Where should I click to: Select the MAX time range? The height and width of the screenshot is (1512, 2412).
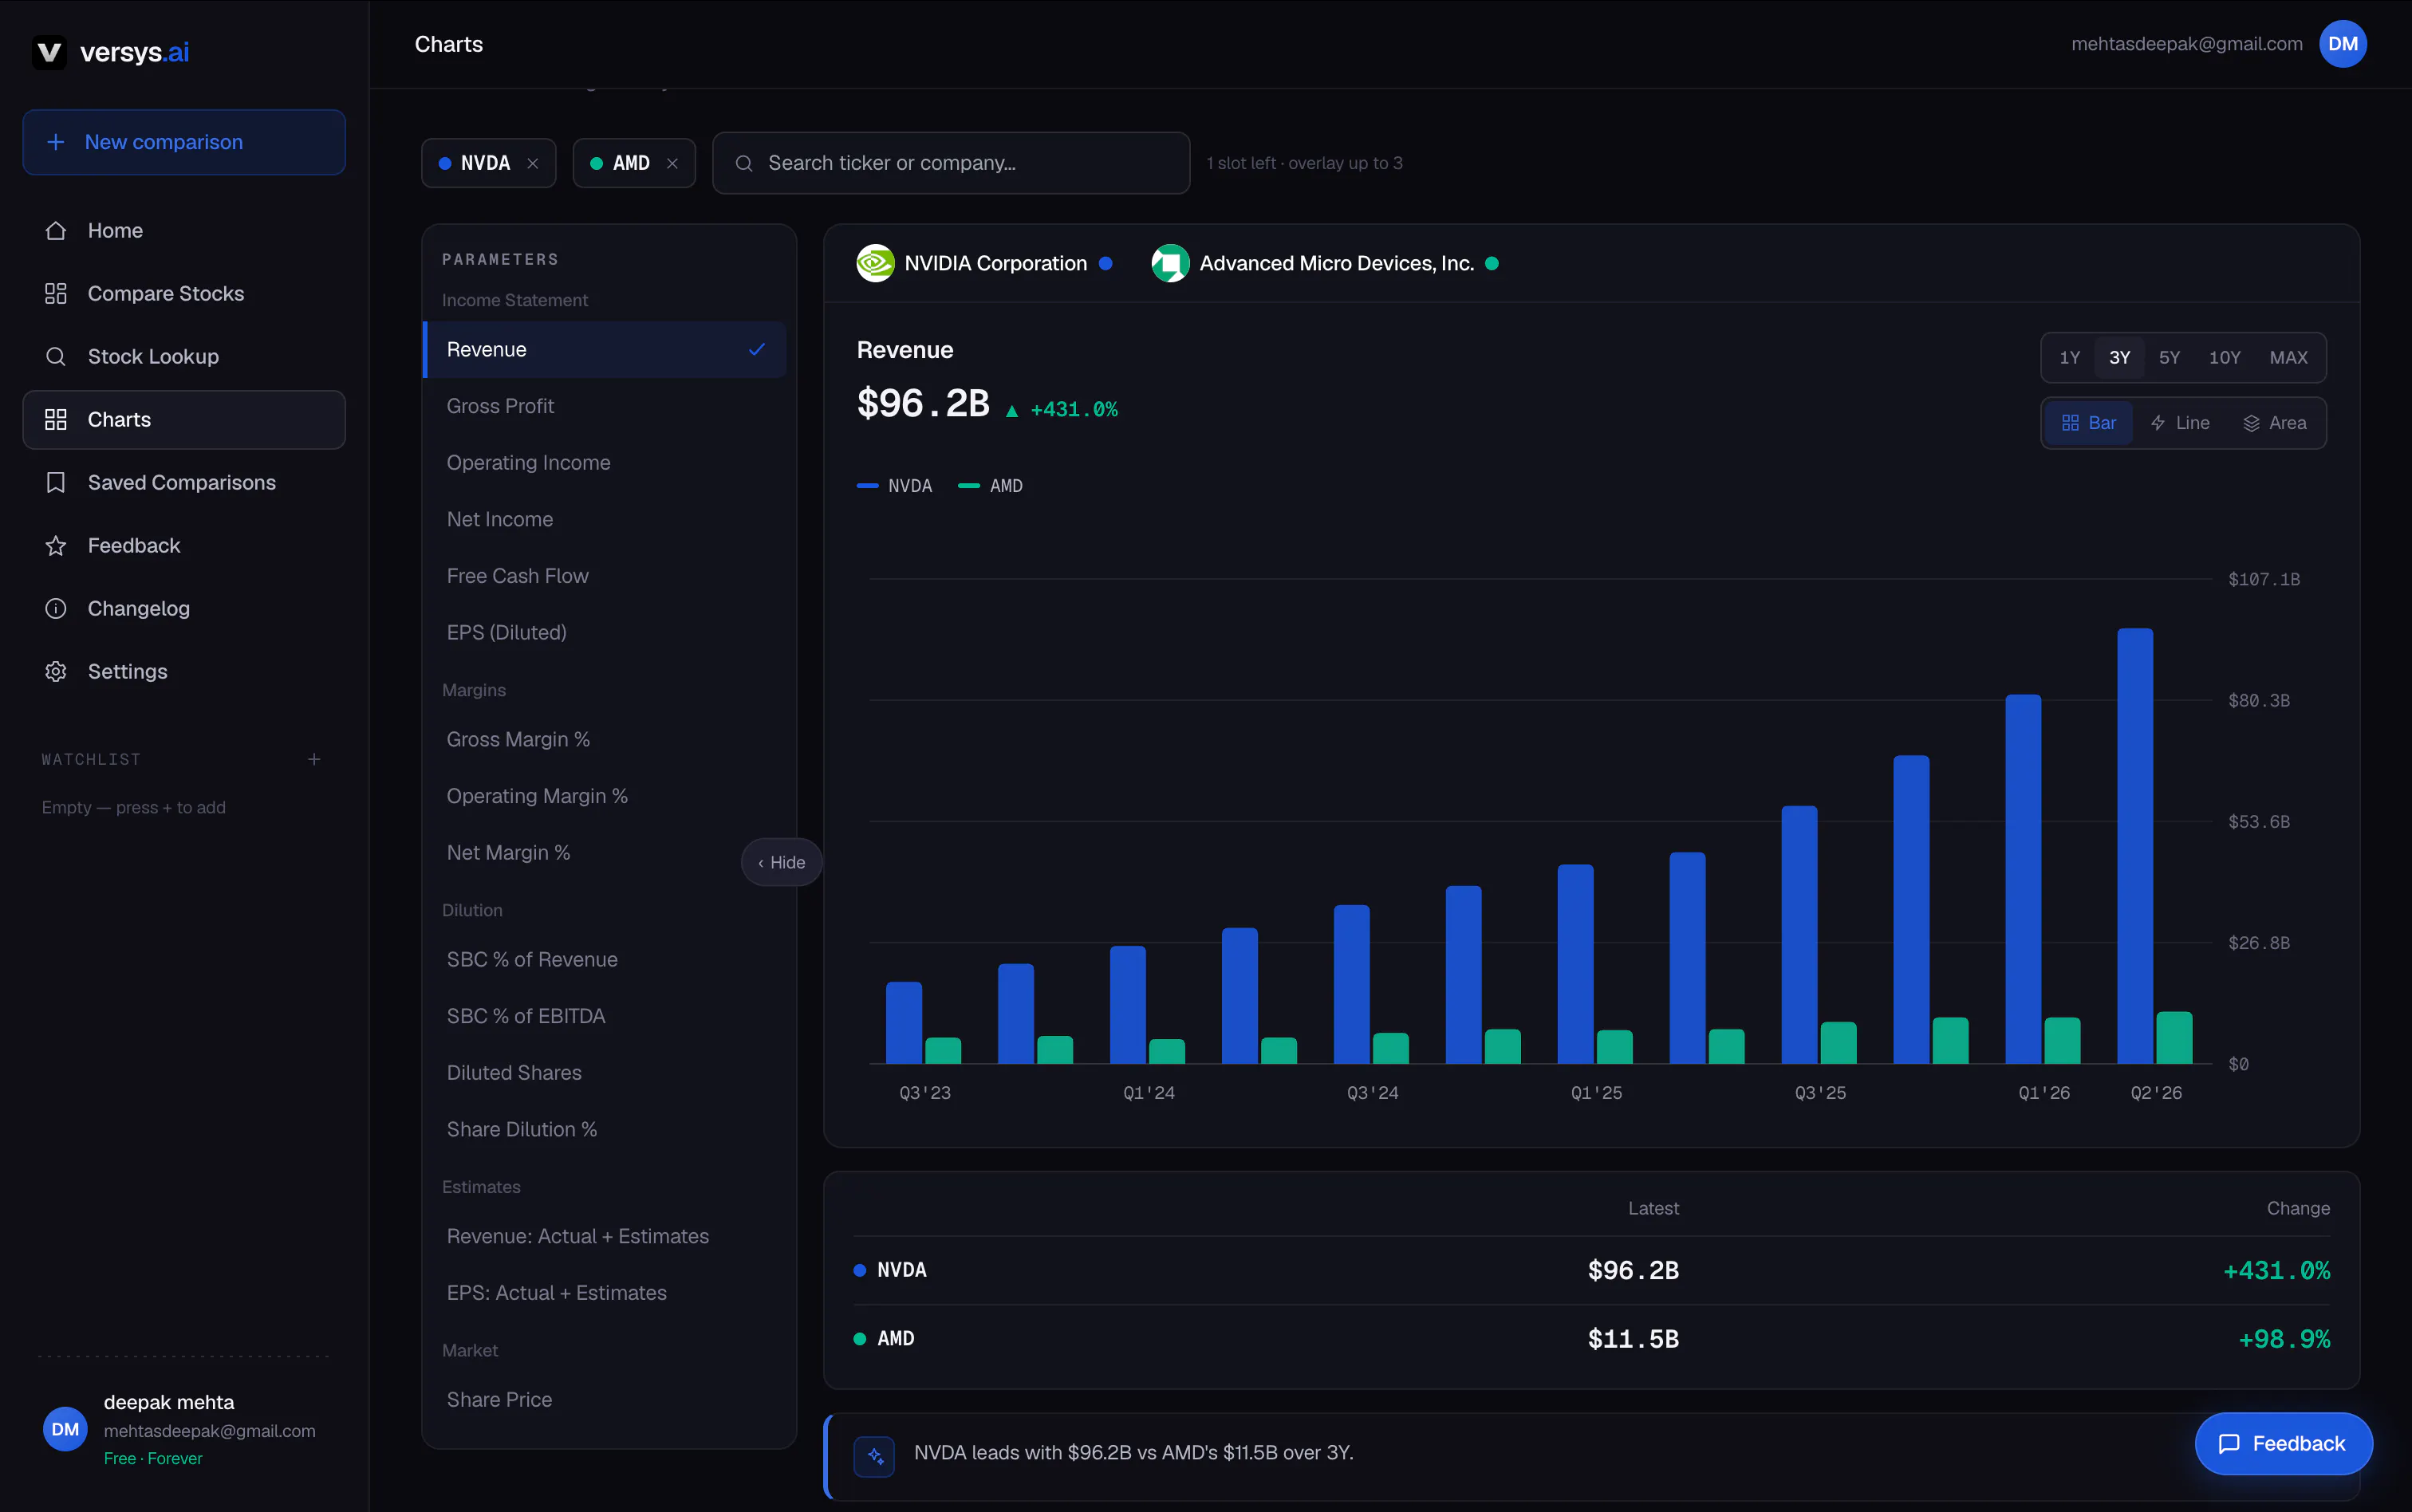[x=2288, y=358]
